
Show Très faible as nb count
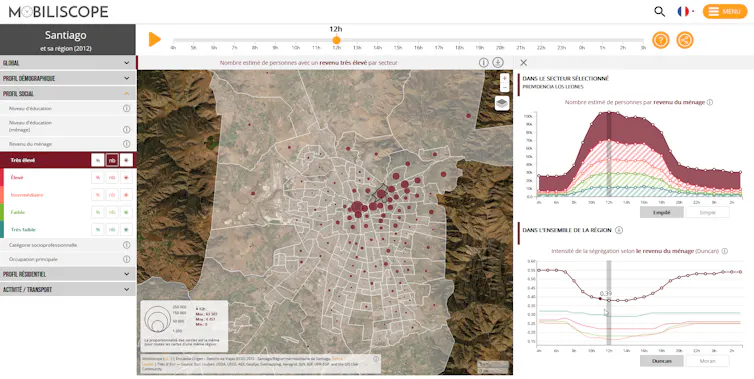coord(112,229)
